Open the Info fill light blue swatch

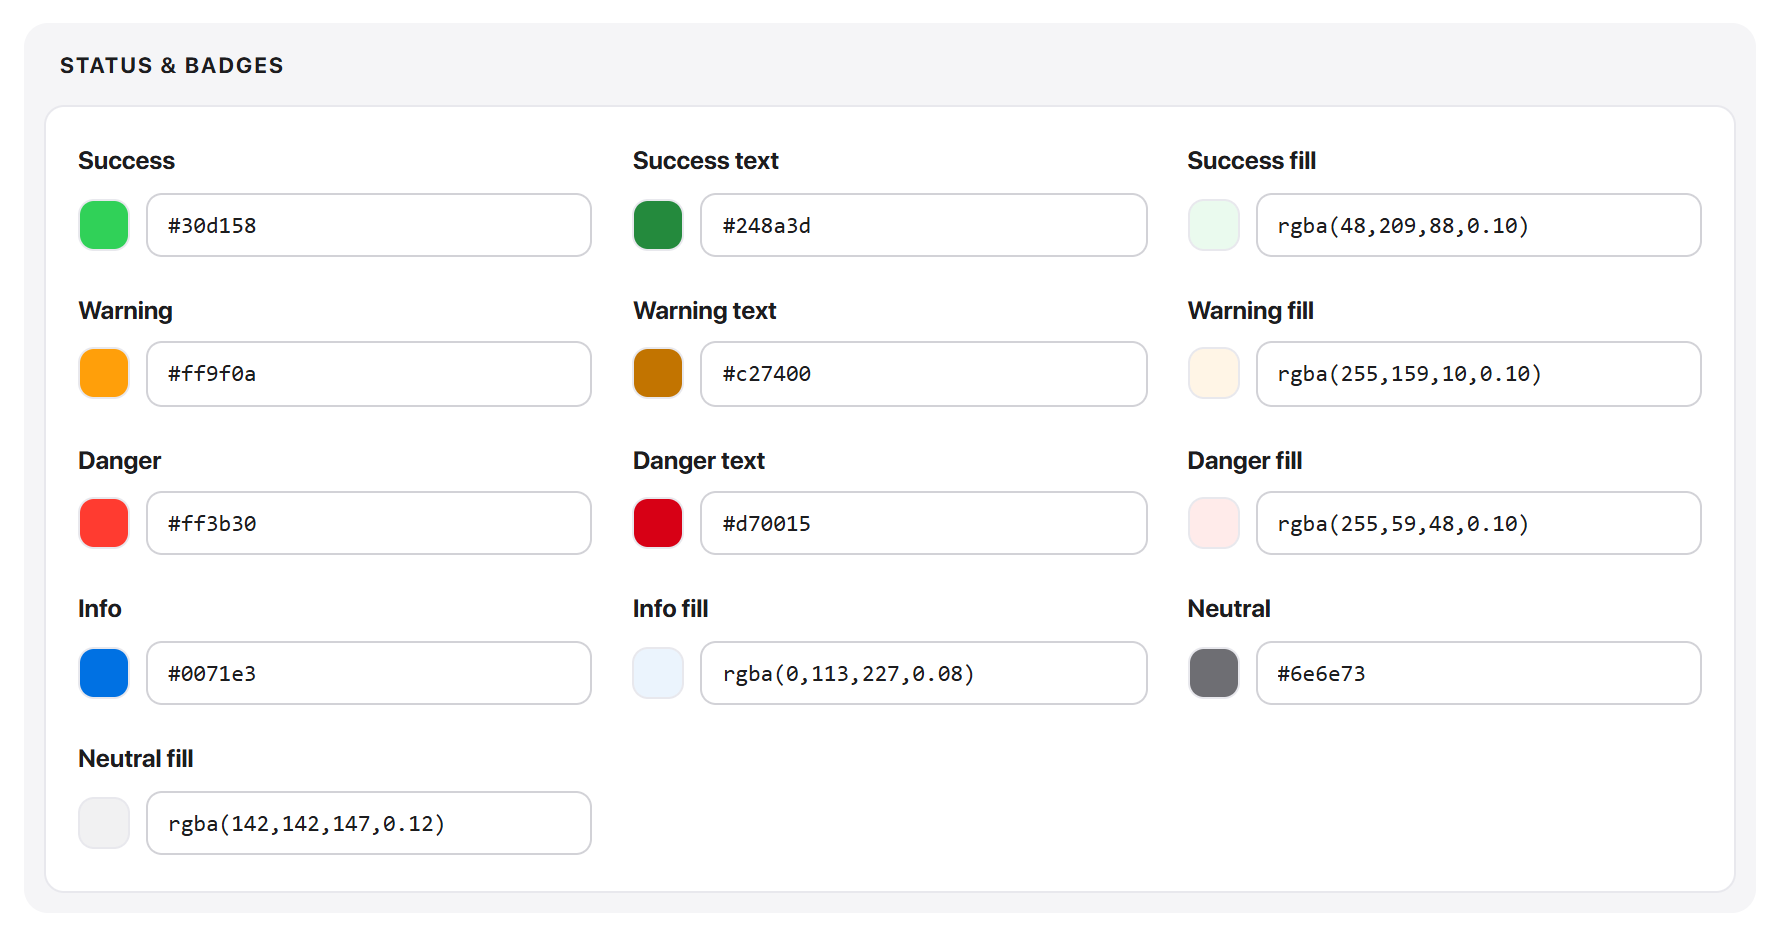[x=658, y=673]
